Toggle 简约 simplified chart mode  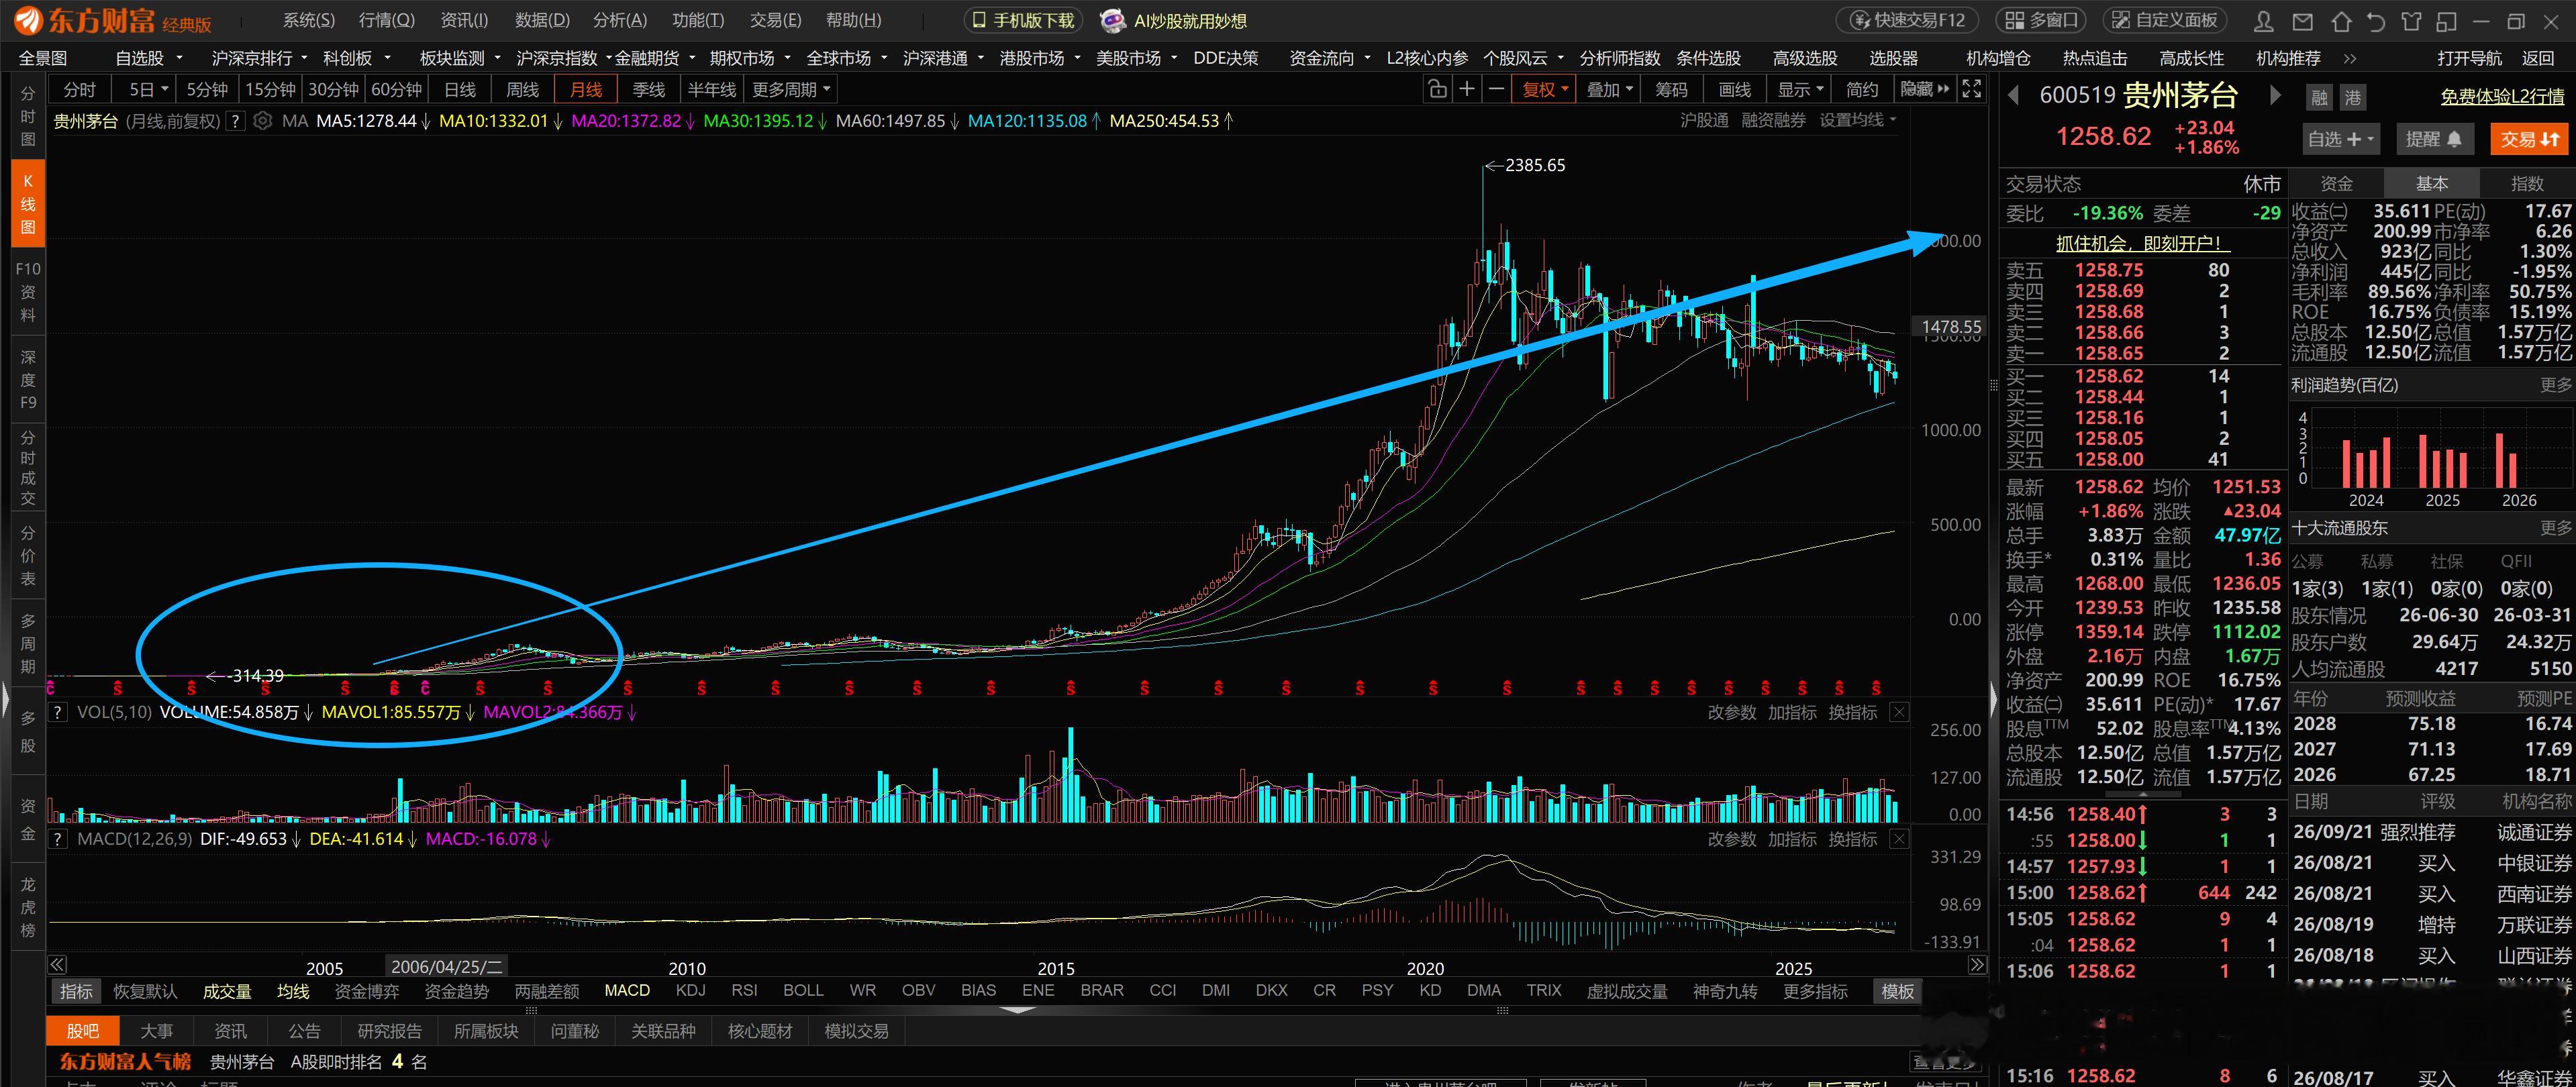click(x=1861, y=90)
